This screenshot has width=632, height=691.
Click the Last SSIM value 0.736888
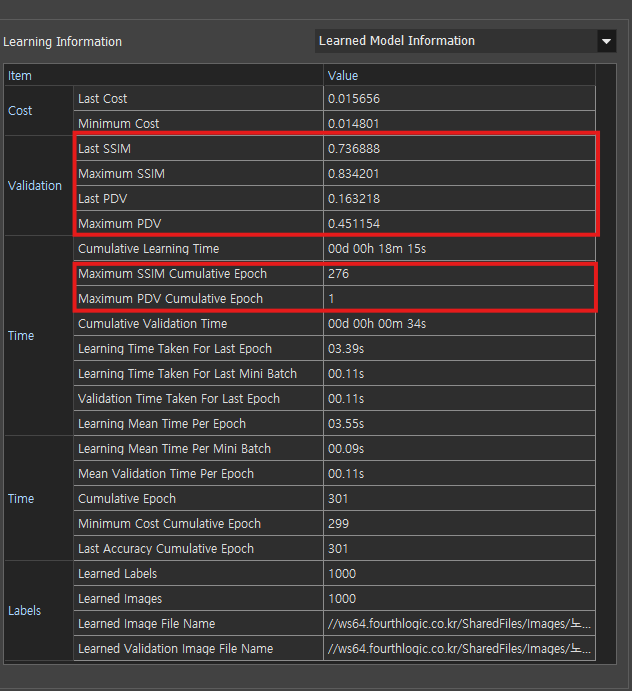click(x=354, y=149)
